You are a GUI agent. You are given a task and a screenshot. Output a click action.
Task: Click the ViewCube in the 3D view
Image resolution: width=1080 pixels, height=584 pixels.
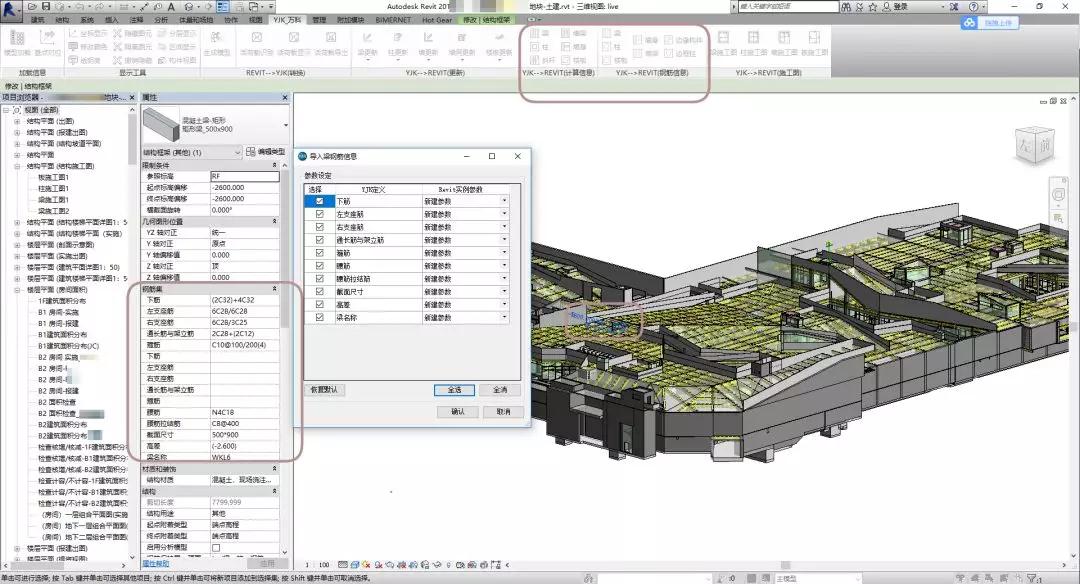point(1035,144)
